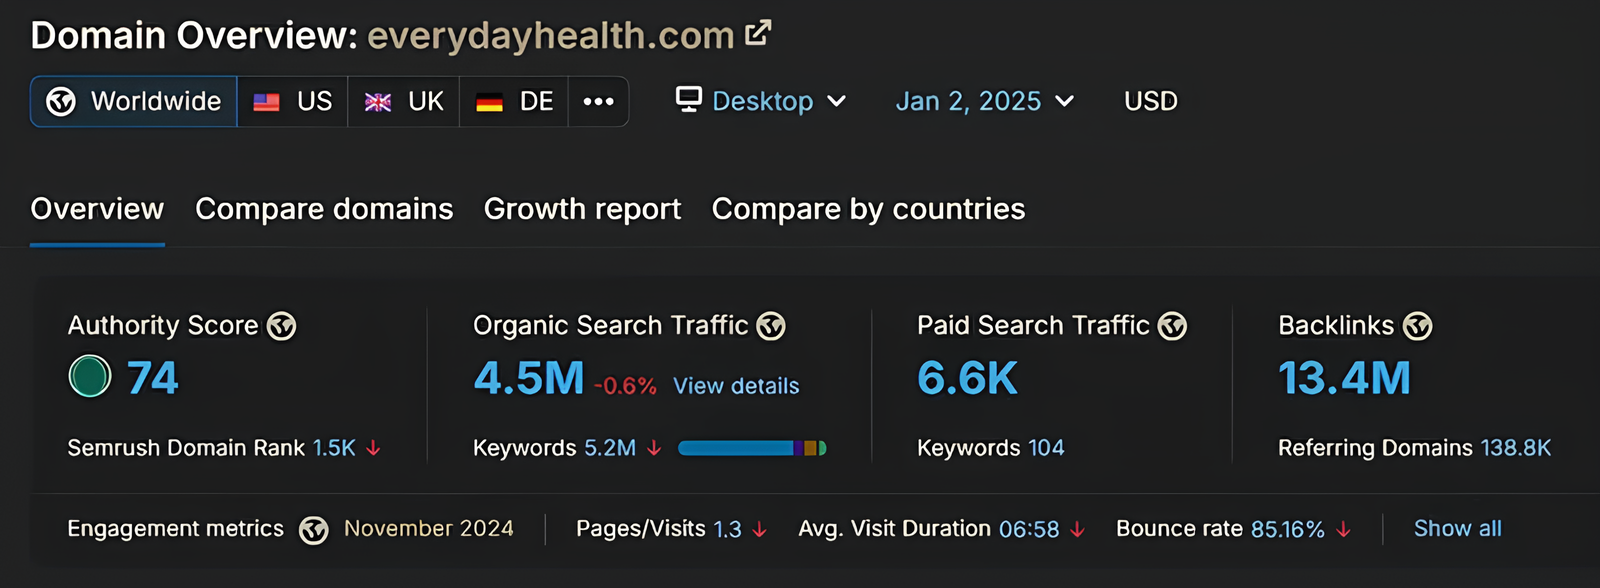Click the UK flag icon
This screenshot has width=1600, height=588.
(x=378, y=102)
